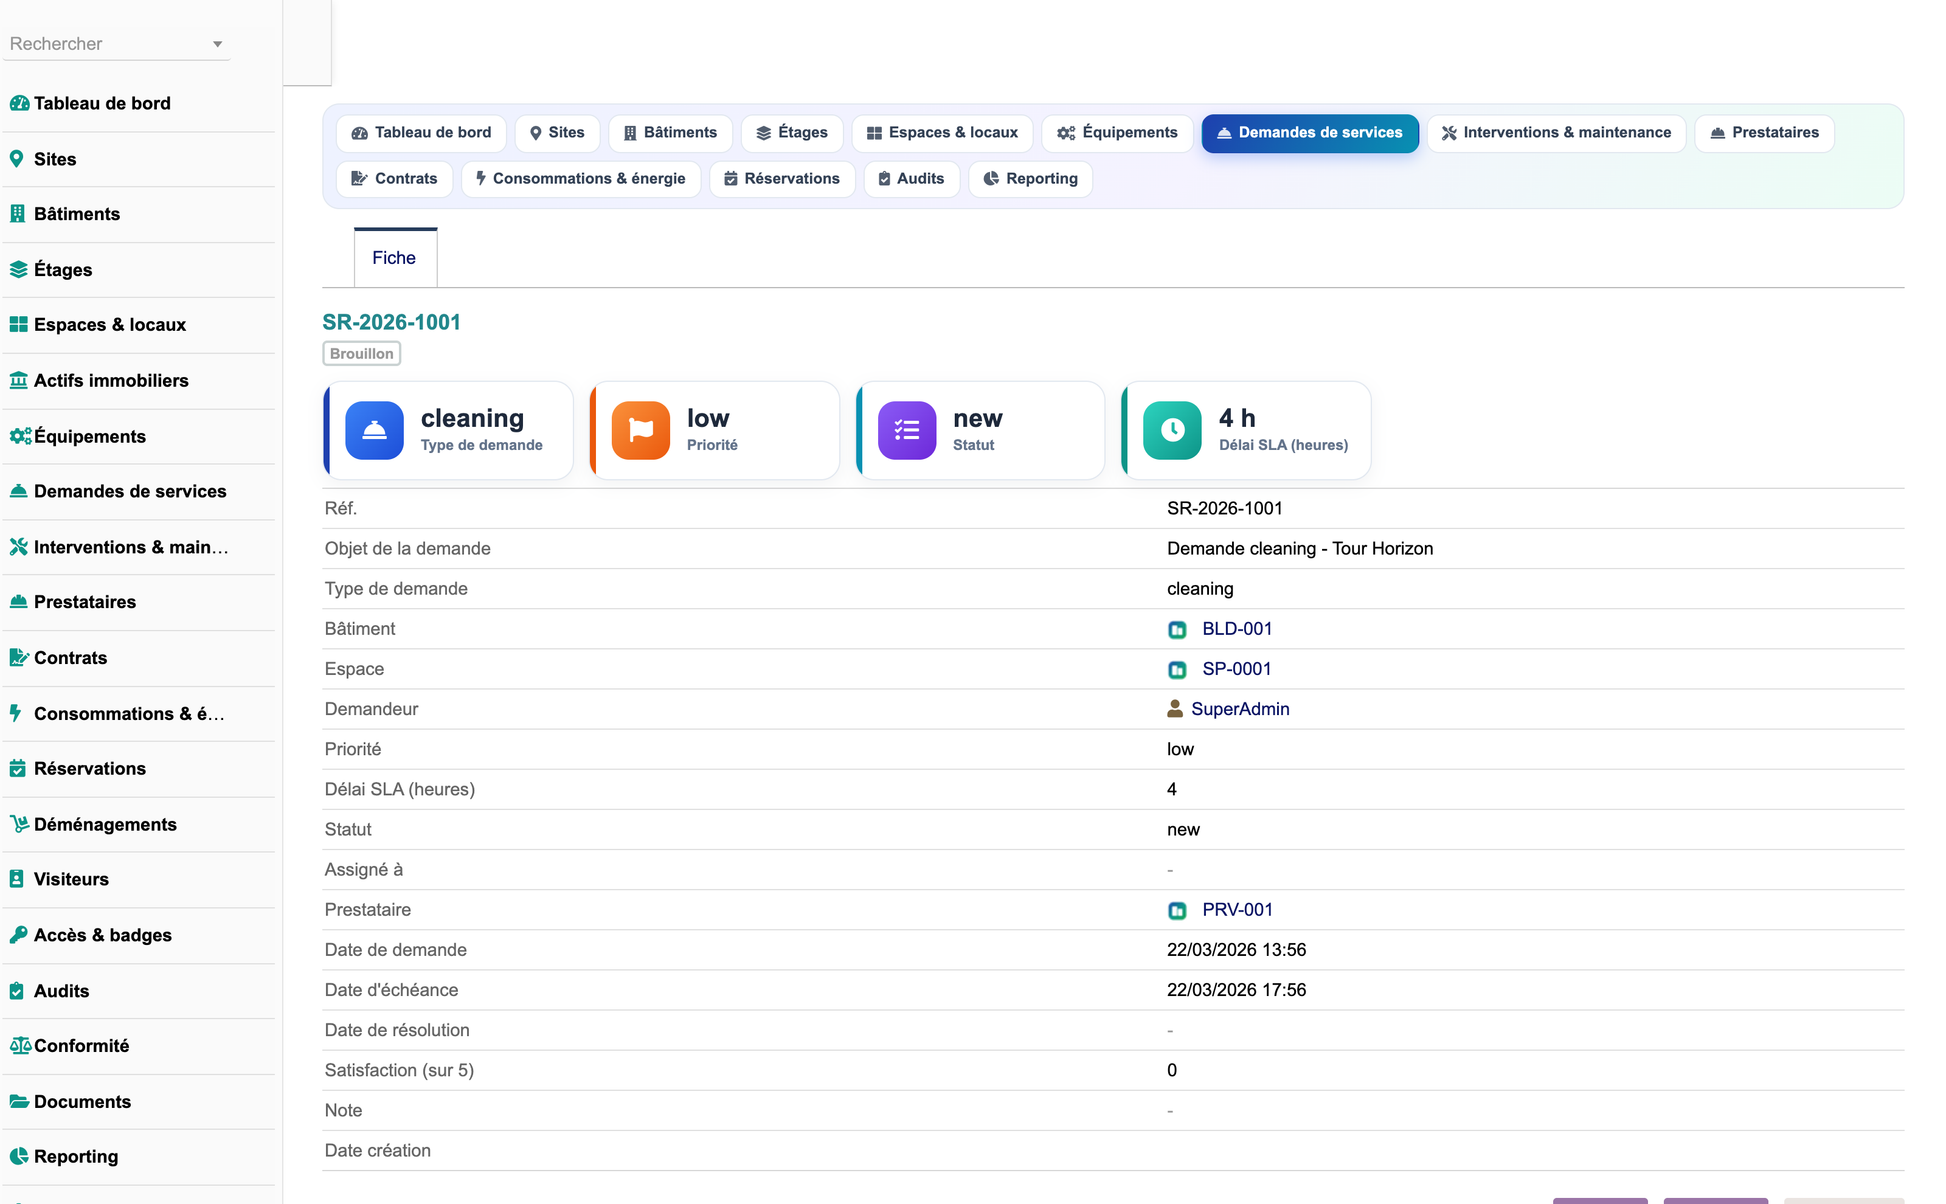
Task: Click the Bâtiments building icon in sidebar
Action: [x=18, y=214]
